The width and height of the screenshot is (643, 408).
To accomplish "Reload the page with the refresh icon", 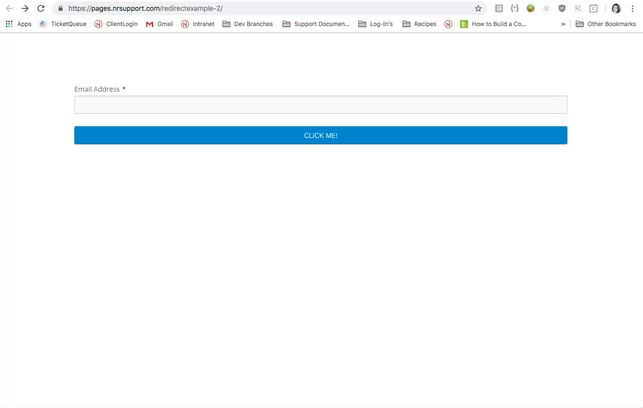I will point(41,8).
